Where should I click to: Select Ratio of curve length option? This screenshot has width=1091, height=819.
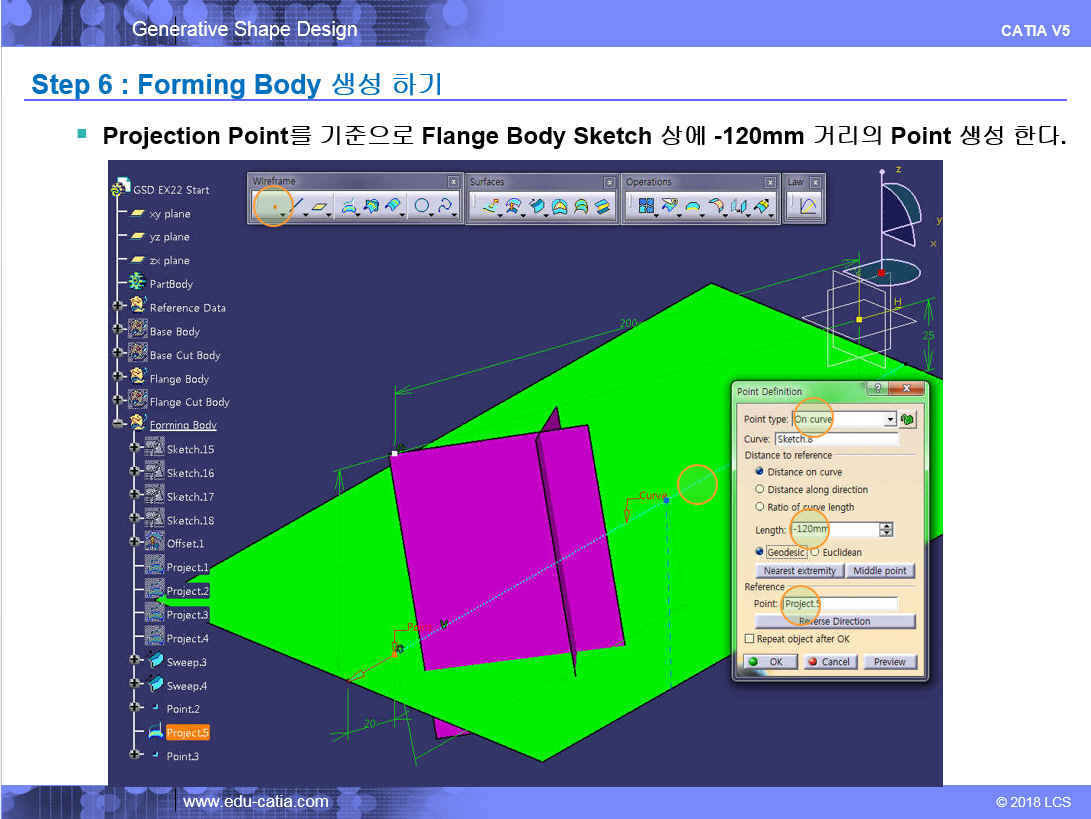(x=760, y=507)
